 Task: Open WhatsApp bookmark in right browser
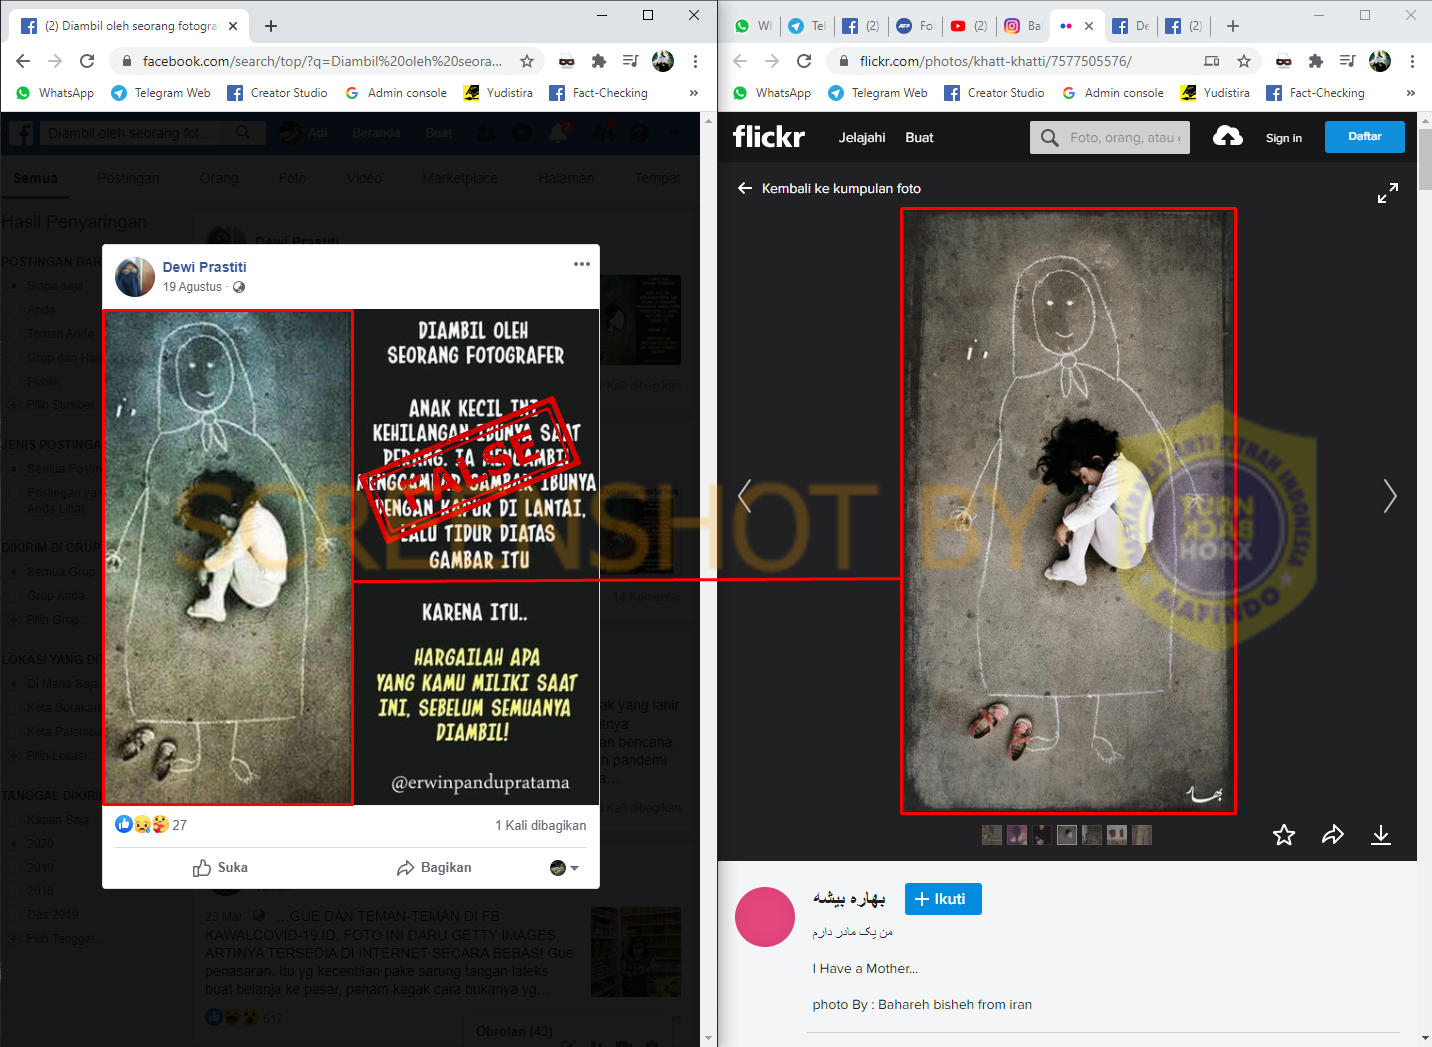pos(773,93)
